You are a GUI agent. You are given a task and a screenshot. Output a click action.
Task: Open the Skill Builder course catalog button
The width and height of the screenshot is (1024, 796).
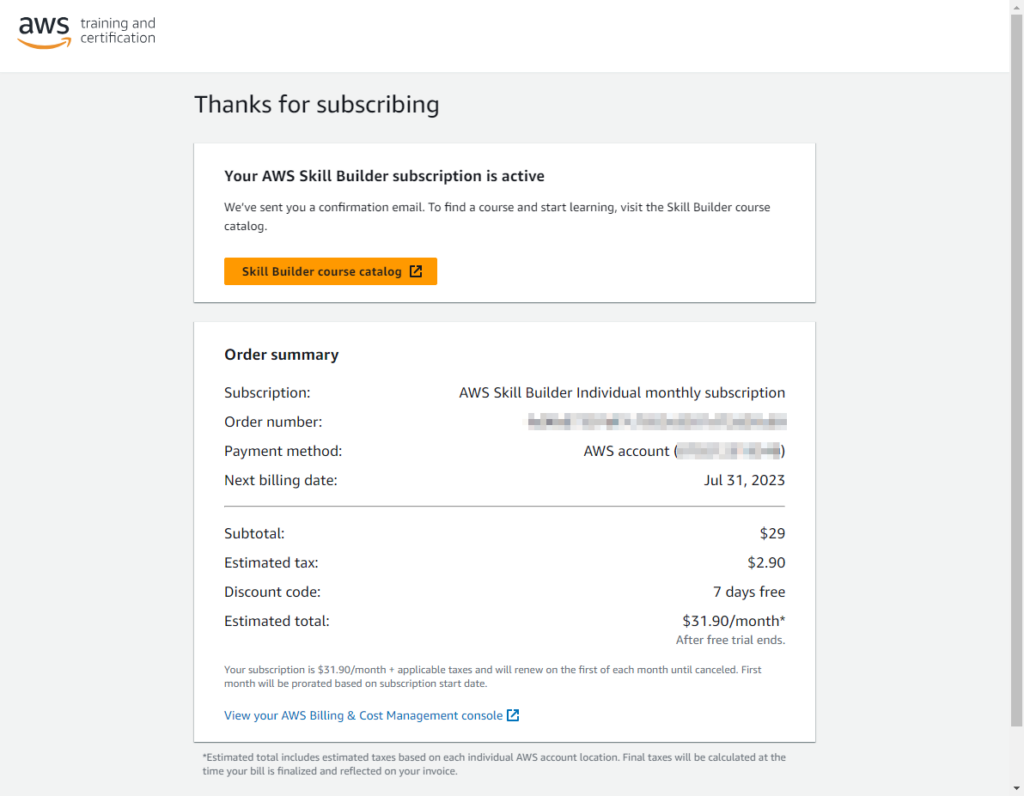pos(330,271)
